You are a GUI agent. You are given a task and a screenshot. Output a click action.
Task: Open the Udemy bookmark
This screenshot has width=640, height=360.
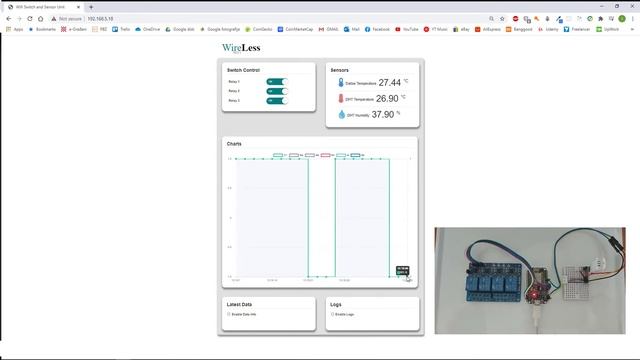pyautogui.click(x=548, y=29)
